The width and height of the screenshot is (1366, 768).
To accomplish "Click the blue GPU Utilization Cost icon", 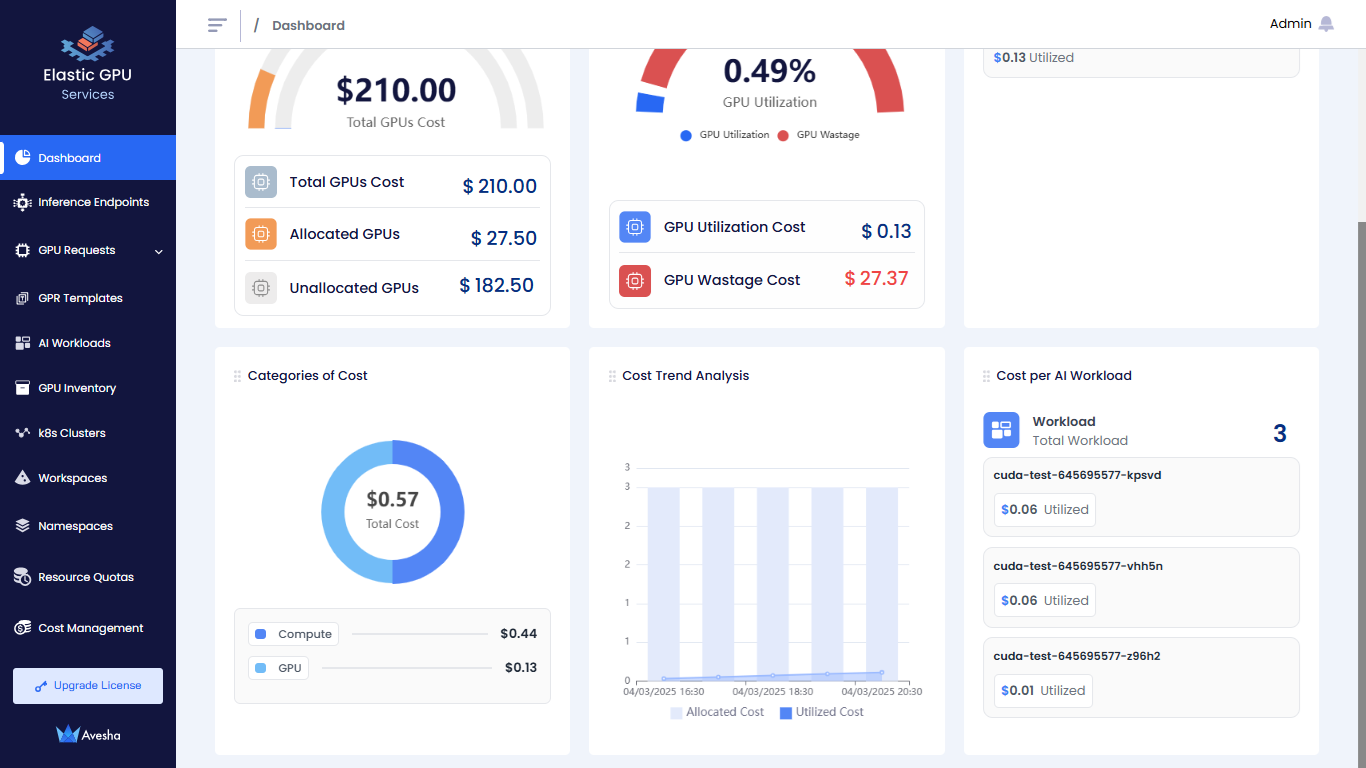I will tap(635, 227).
